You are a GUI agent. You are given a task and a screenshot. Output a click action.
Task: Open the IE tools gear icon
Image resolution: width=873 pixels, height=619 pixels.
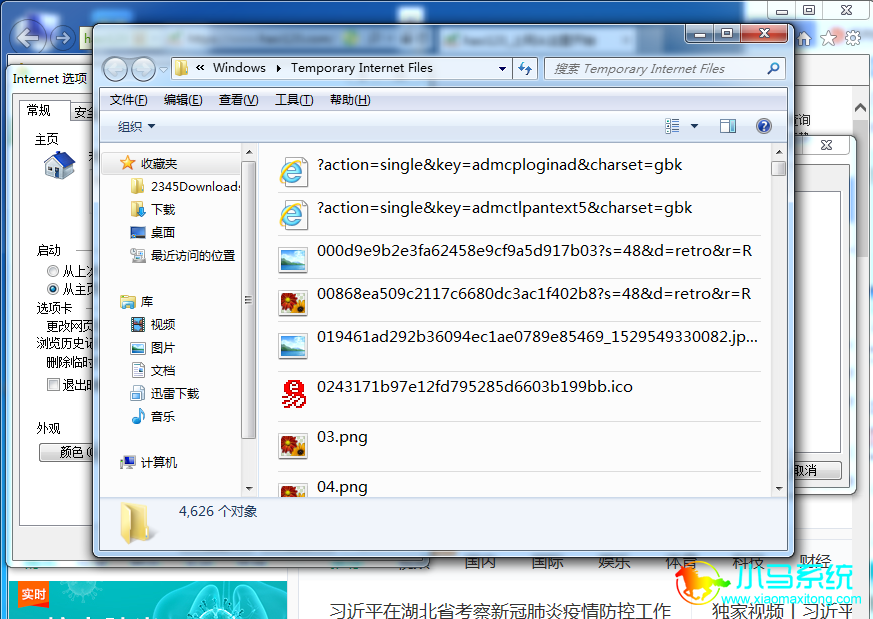click(x=852, y=38)
